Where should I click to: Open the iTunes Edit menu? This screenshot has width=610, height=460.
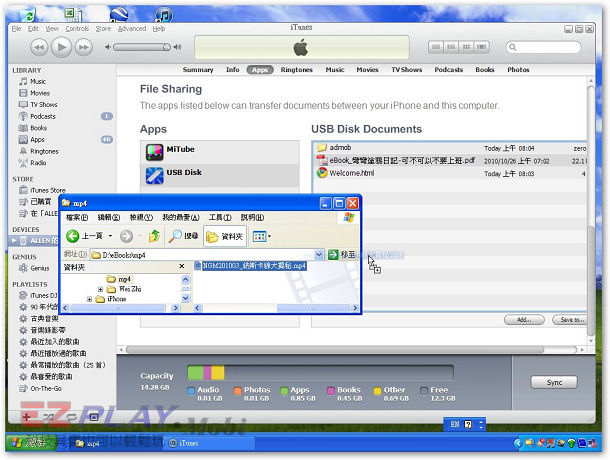[33, 28]
